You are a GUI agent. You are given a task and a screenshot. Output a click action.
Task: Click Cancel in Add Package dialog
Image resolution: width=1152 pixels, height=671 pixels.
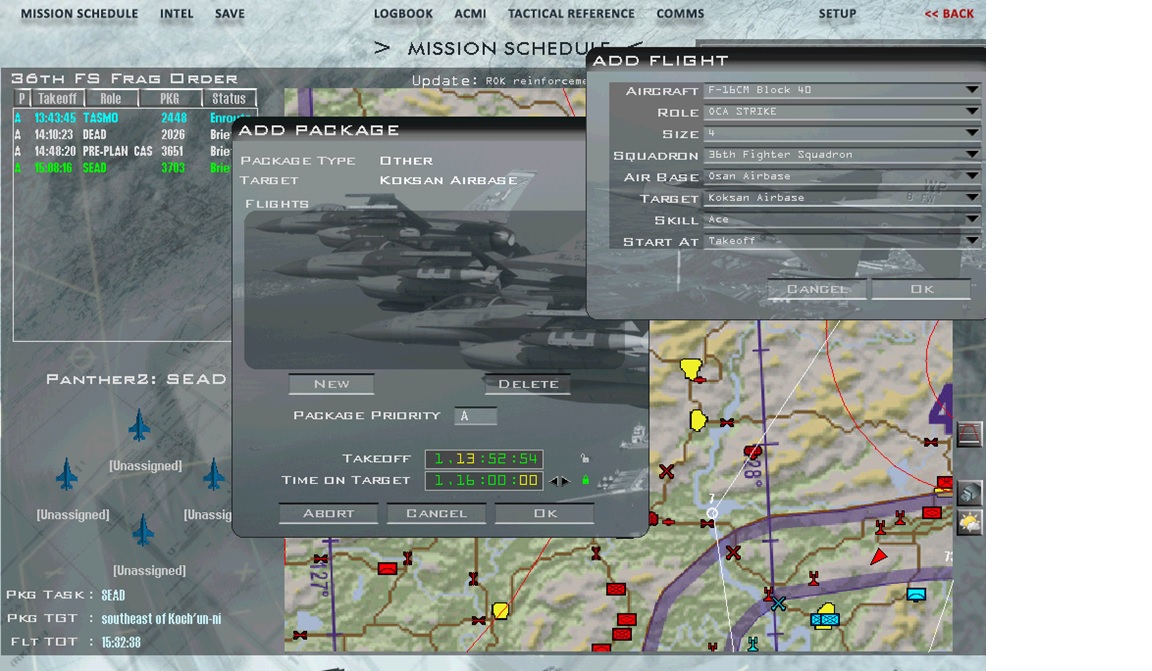pos(436,513)
